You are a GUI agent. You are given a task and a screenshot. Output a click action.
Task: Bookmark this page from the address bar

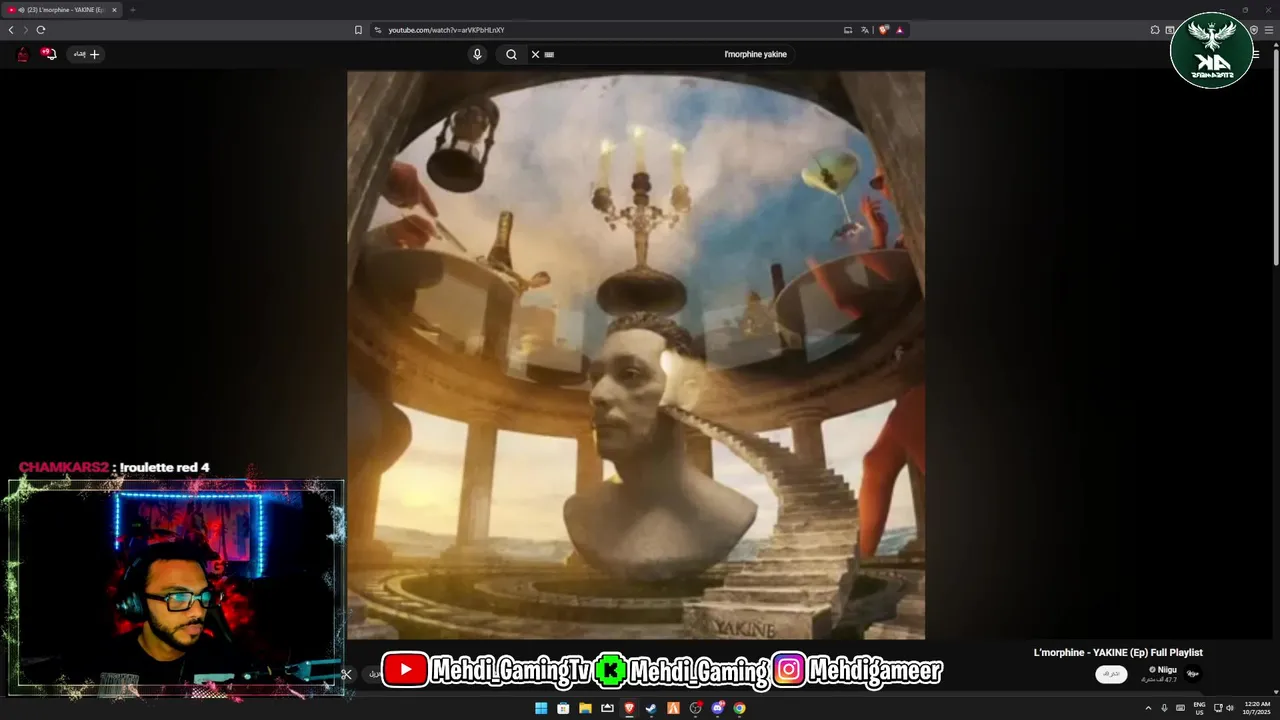(x=358, y=30)
